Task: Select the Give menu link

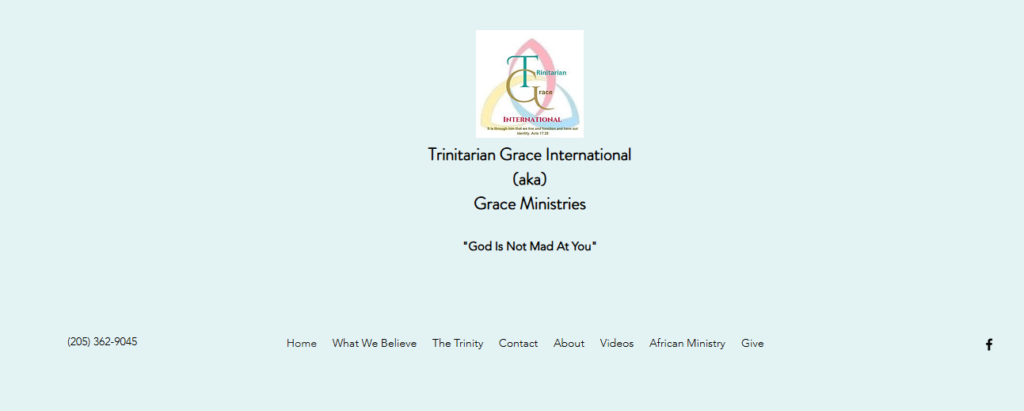Action: pos(752,343)
